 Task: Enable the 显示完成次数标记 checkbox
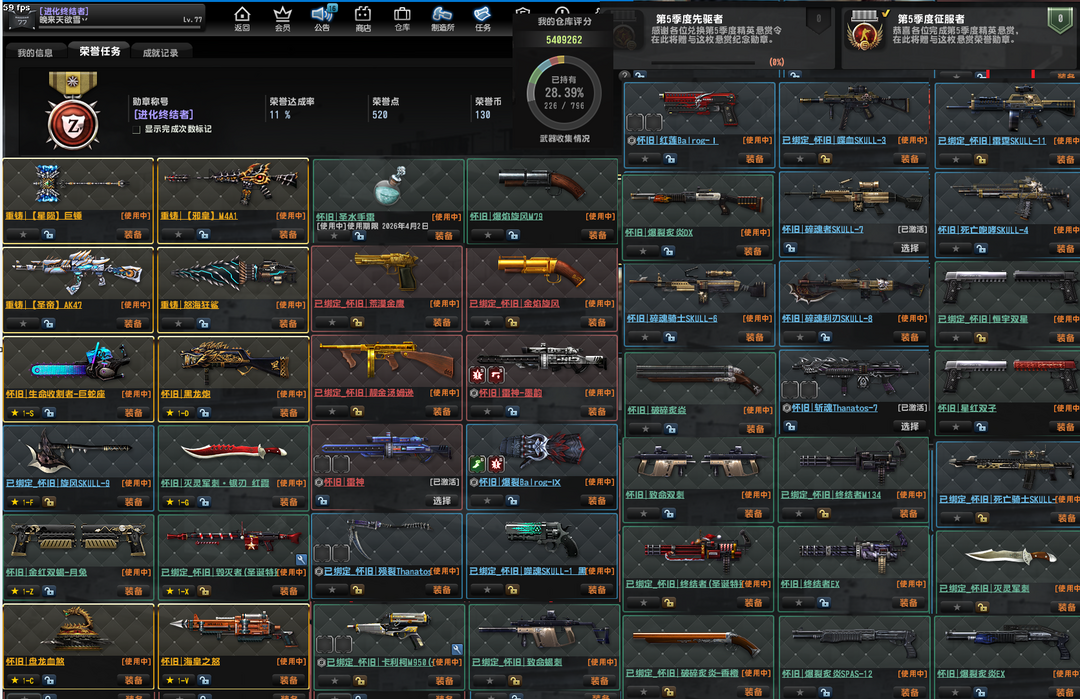(137, 129)
